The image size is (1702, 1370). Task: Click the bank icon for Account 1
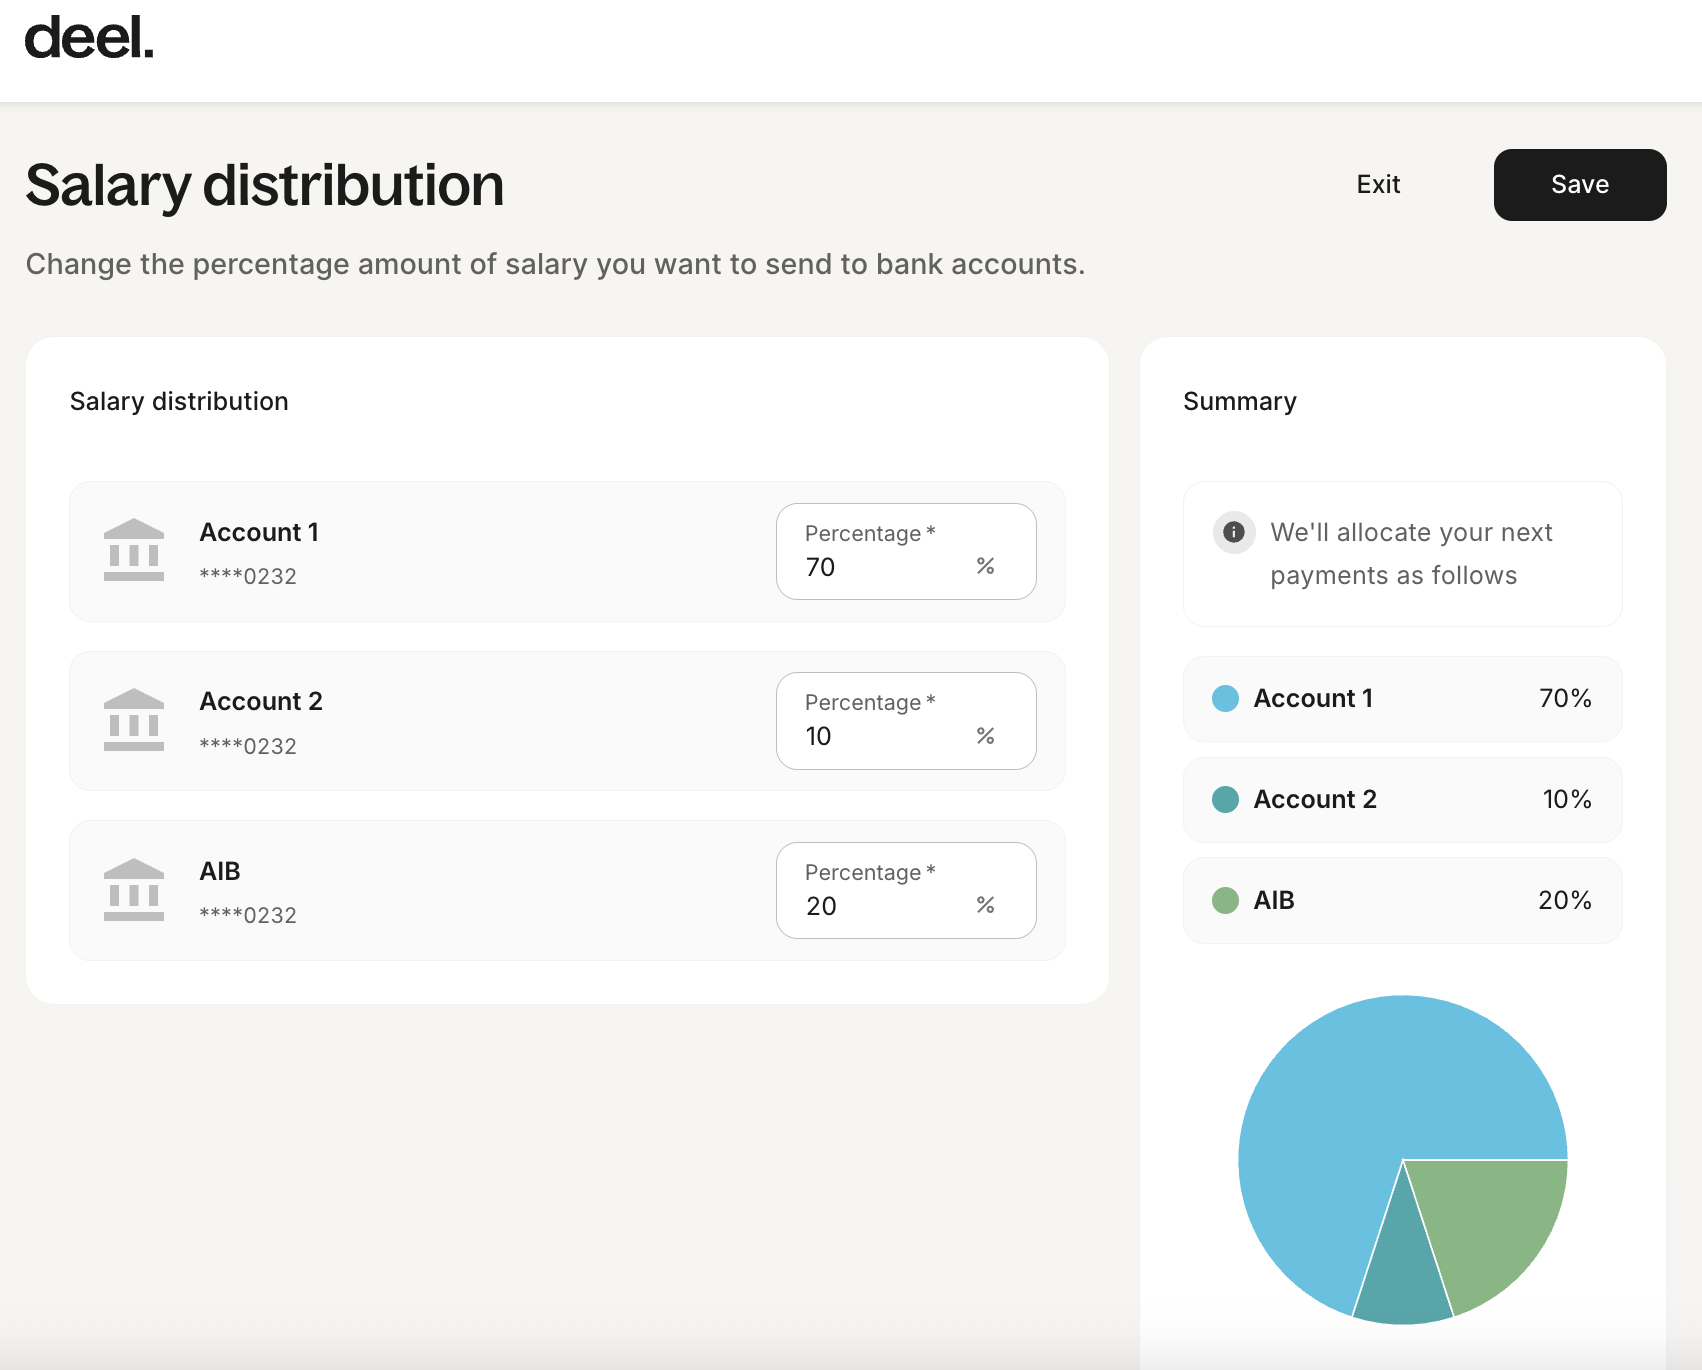[x=134, y=550]
